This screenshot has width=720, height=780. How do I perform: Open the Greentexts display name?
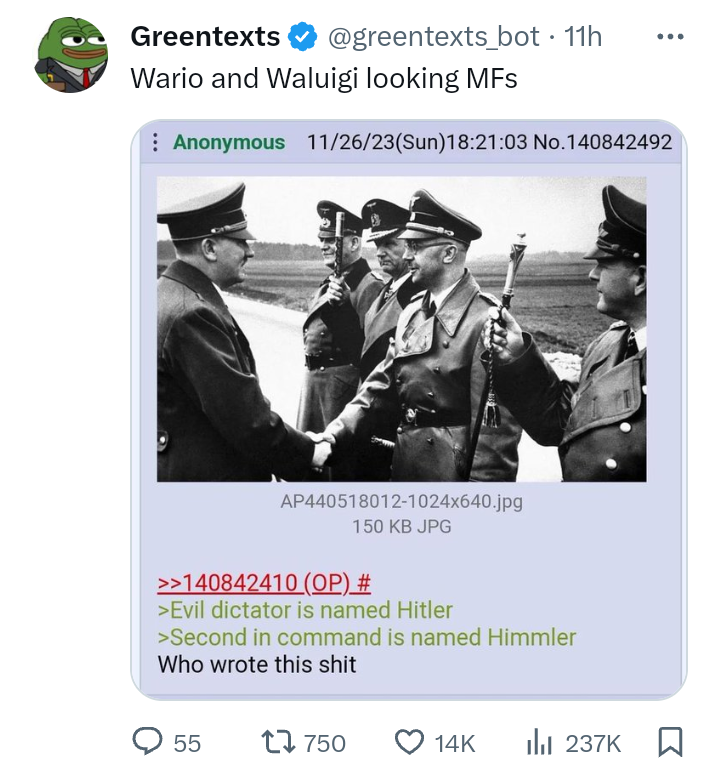(x=205, y=37)
